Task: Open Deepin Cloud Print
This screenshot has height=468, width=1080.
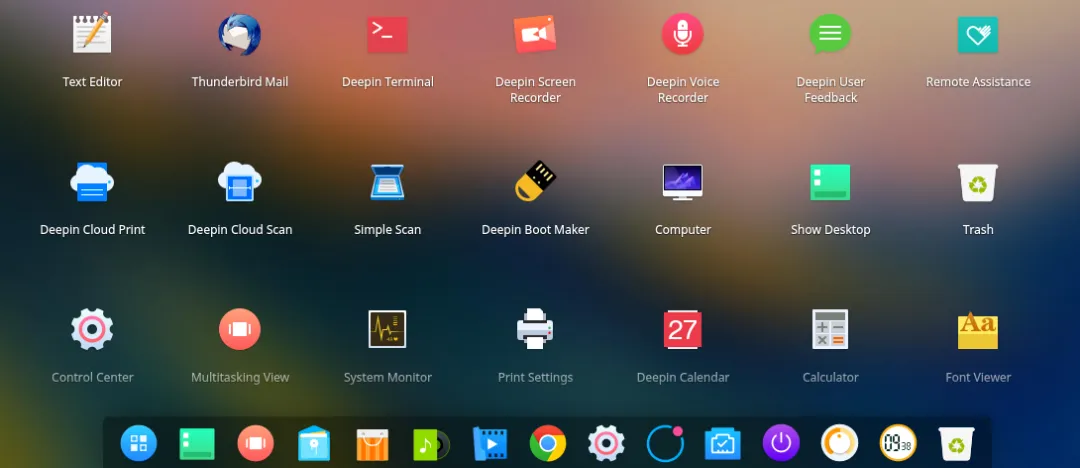Action: pyautogui.click(x=92, y=182)
